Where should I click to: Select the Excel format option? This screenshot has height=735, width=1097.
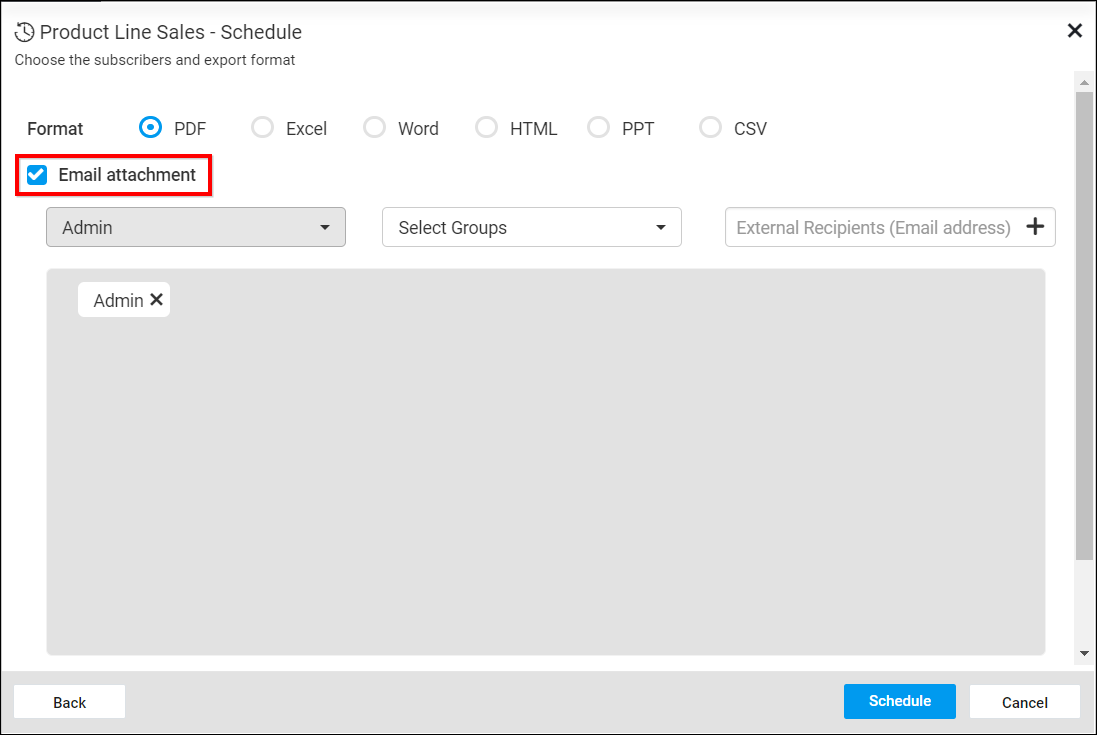pos(262,127)
